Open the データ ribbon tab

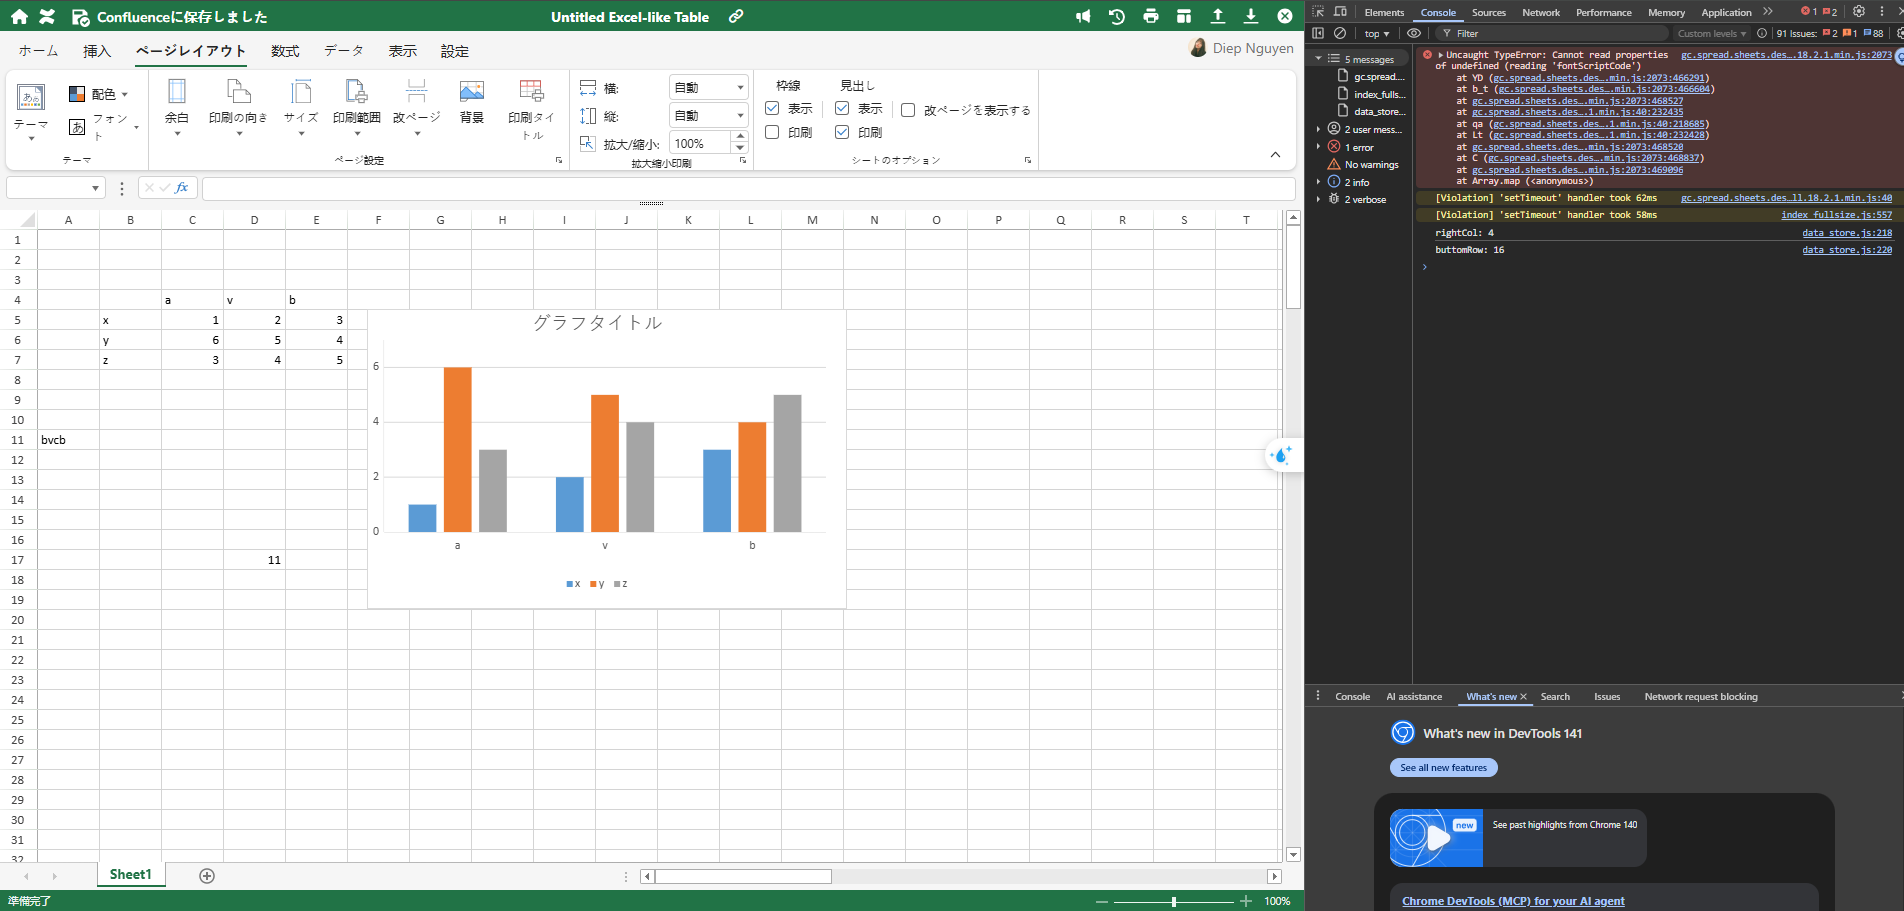(343, 51)
